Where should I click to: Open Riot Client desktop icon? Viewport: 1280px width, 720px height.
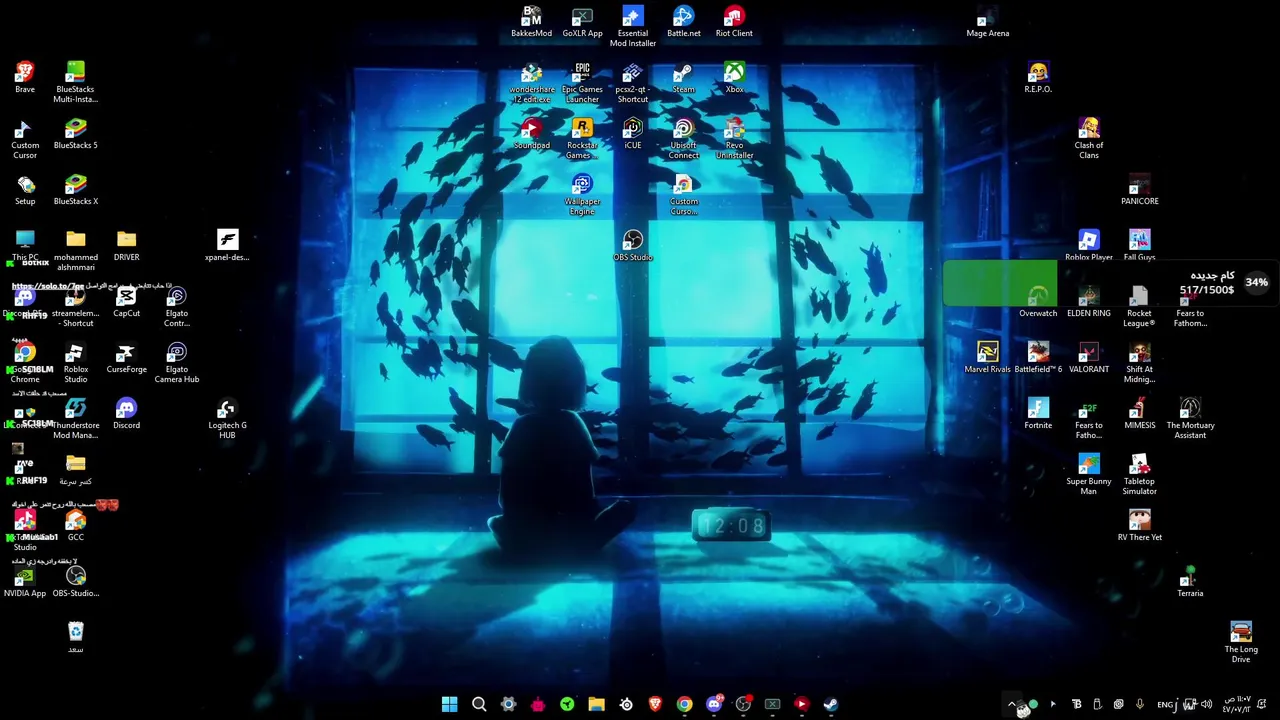coord(734,22)
